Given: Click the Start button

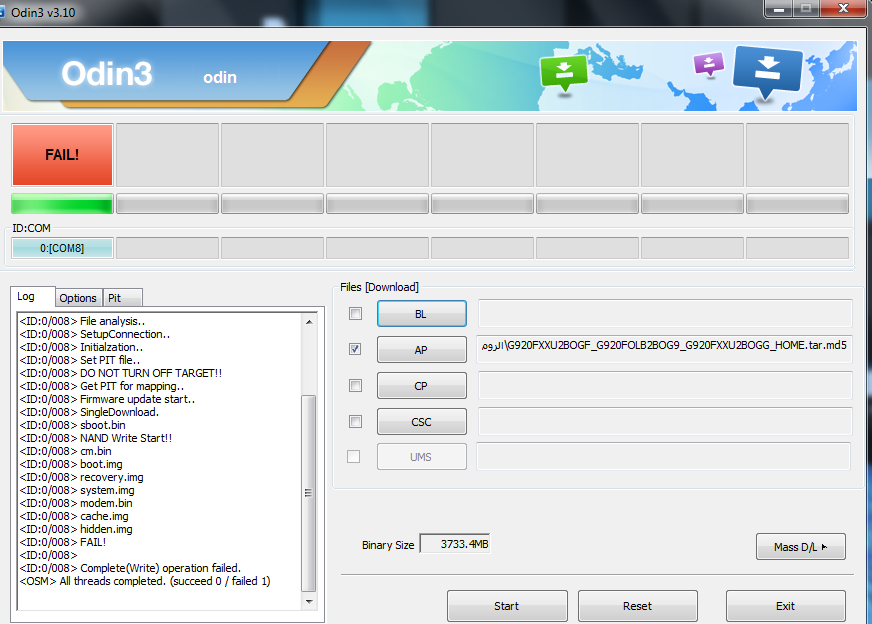Looking at the screenshot, I should pos(507,606).
